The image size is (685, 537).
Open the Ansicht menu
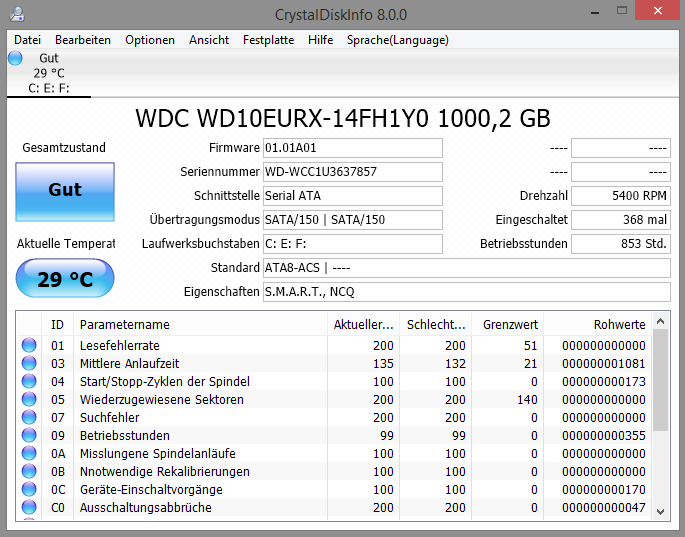coord(209,40)
